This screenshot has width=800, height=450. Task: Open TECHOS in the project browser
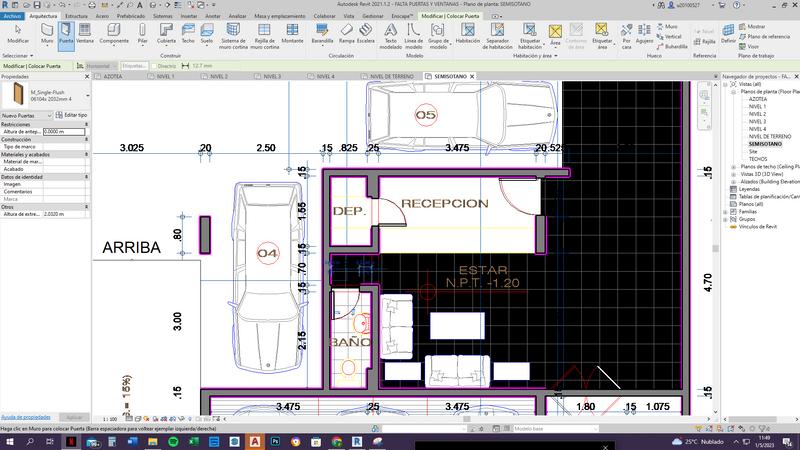[758, 159]
